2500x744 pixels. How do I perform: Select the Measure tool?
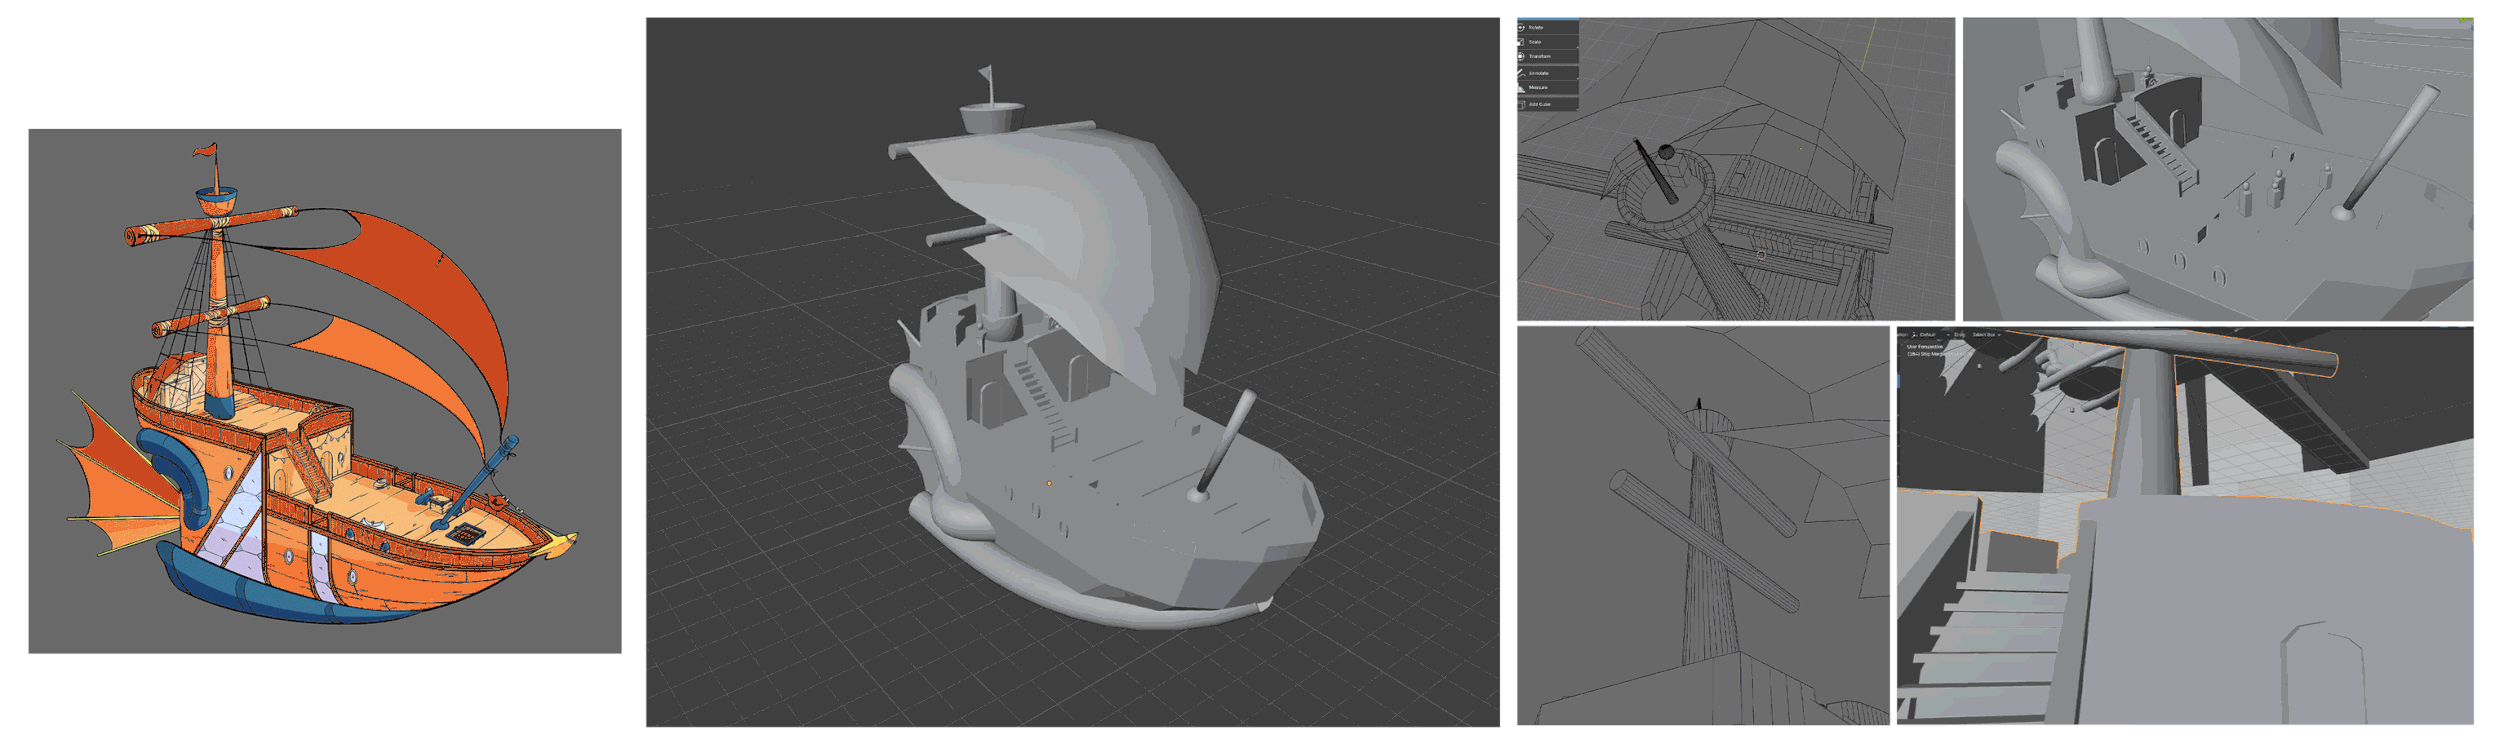pos(1547,87)
